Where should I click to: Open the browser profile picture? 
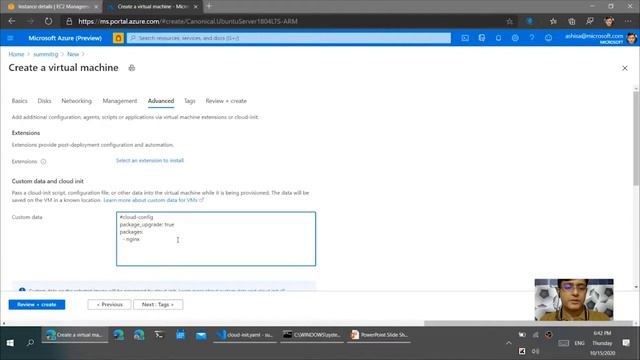click(609, 21)
